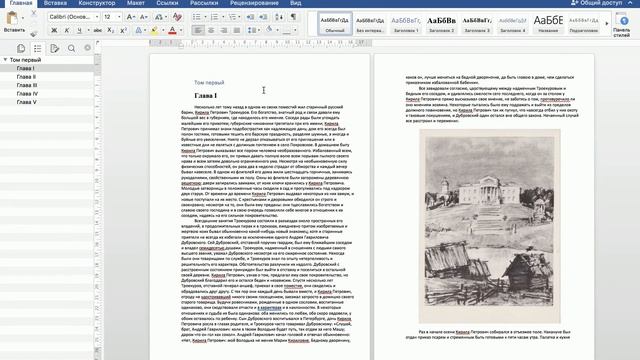Justify text alignment
The height and width of the screenshot is (360, 640).
pos(237,30)
